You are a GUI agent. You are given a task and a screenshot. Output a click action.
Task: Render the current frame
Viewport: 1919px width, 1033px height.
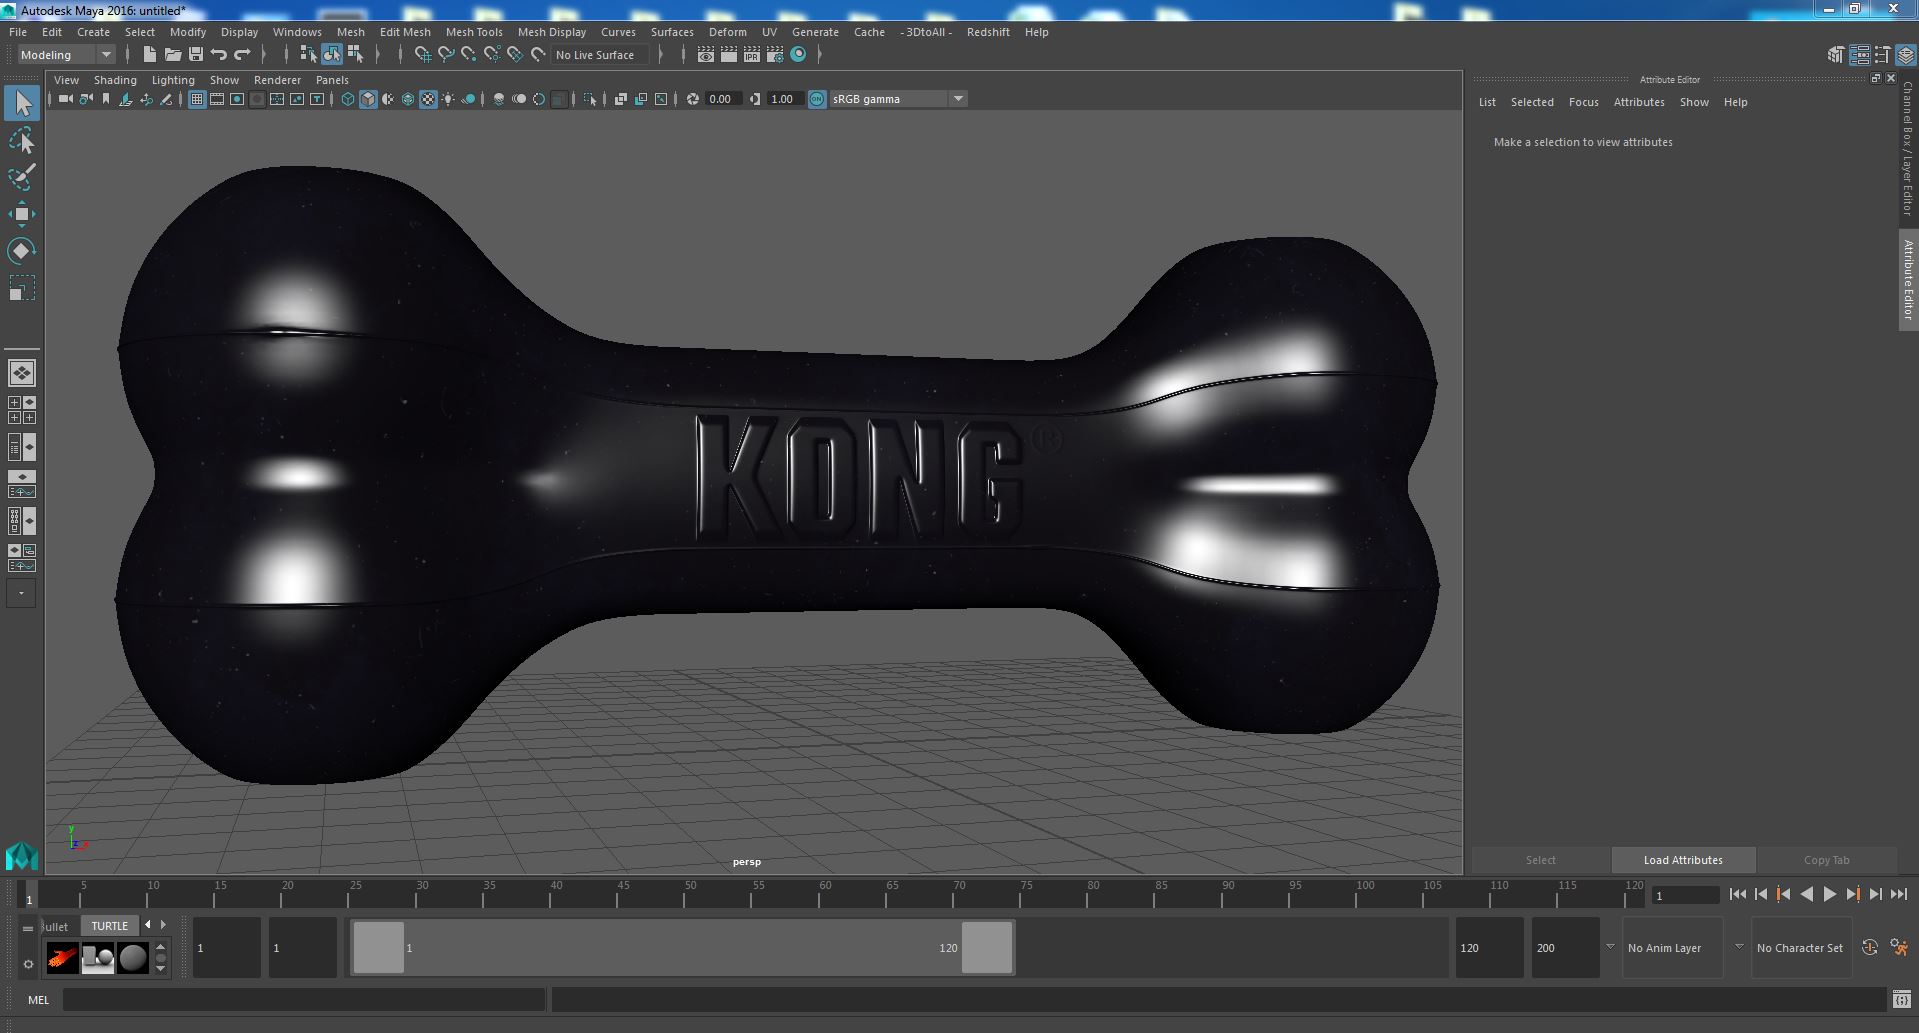pos(729,54)
